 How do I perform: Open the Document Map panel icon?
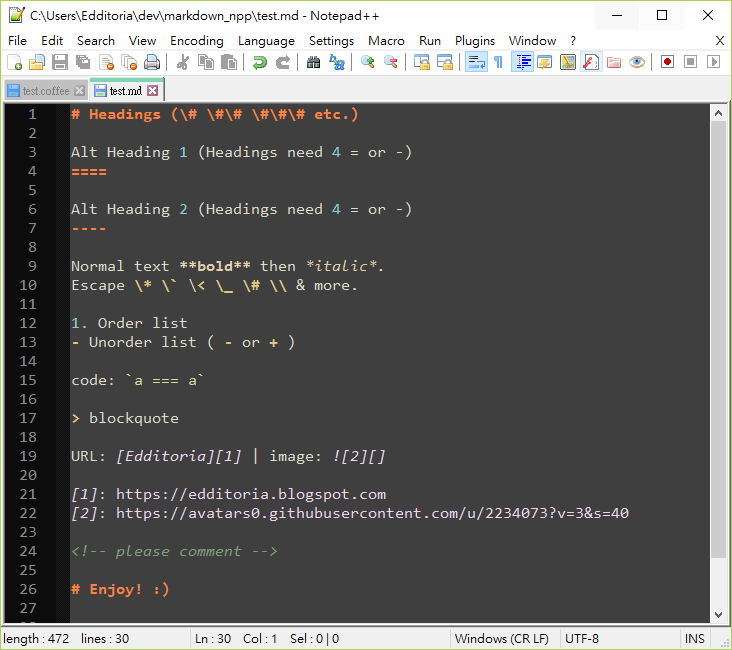click(568, 62)
